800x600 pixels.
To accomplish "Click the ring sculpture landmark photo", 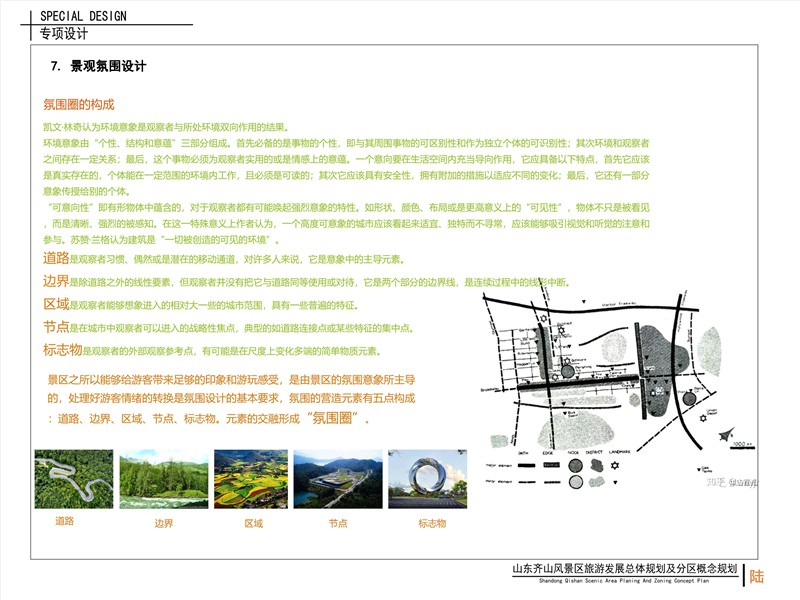I will point(428,479).
